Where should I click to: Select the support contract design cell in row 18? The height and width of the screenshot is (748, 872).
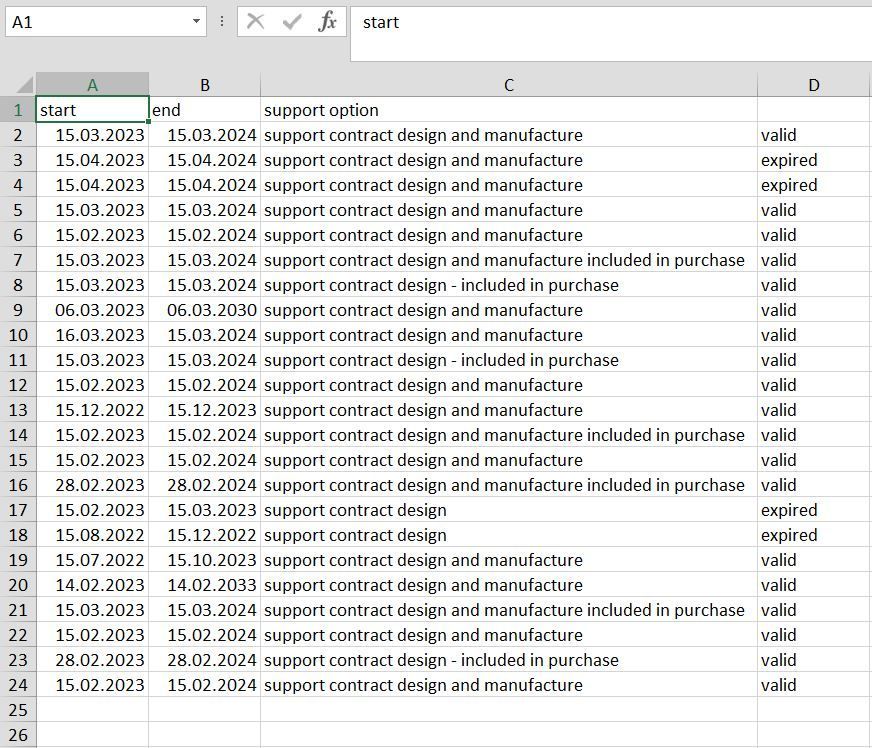[x=509, y=535]
